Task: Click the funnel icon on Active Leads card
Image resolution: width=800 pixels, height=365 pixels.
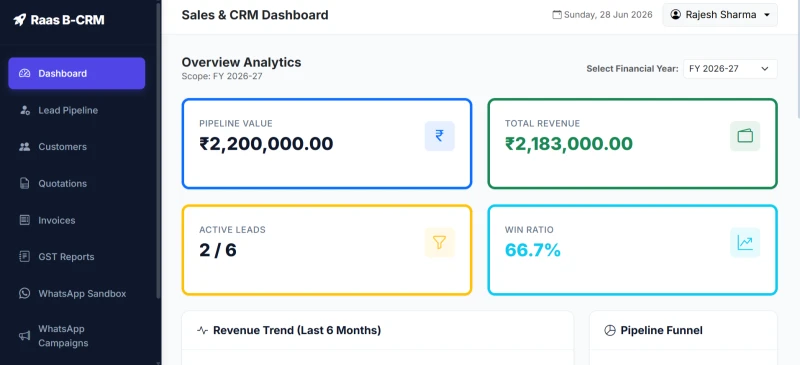Action: click(x=439, y=242)
